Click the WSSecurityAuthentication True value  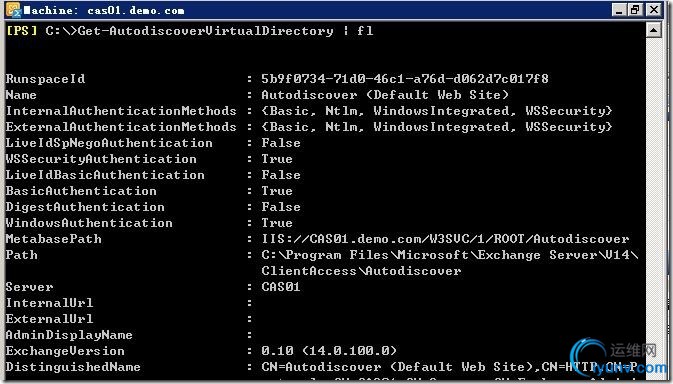(x=277, y=159)
